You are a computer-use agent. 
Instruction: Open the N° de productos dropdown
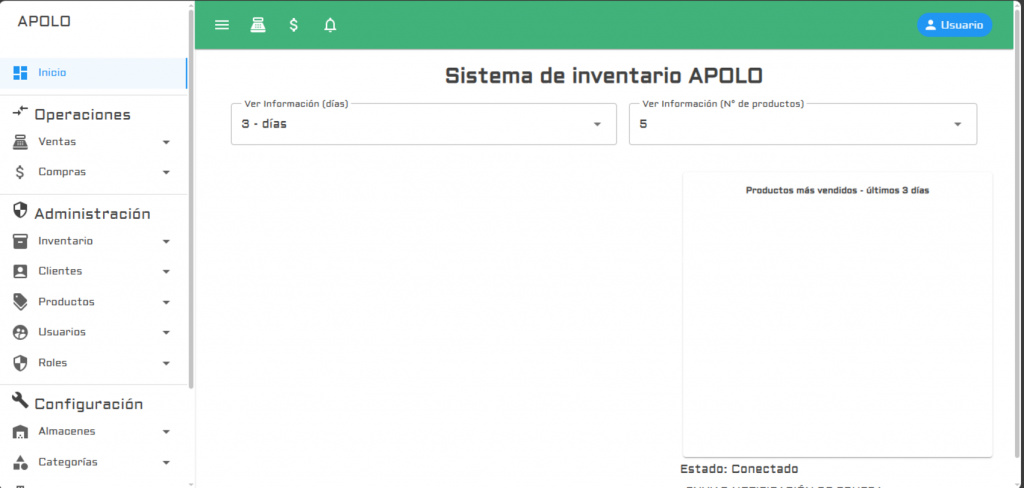(x=802, y=124)
